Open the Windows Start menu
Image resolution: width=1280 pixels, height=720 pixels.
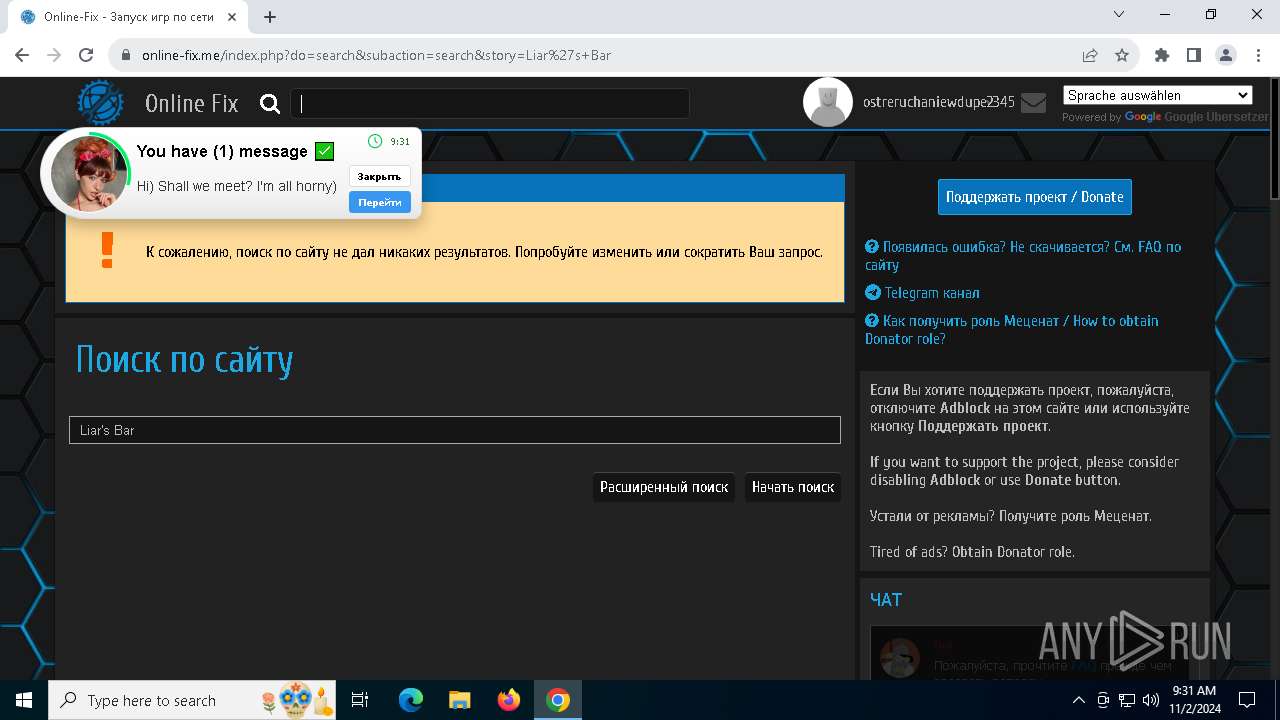tap(23, 700)
